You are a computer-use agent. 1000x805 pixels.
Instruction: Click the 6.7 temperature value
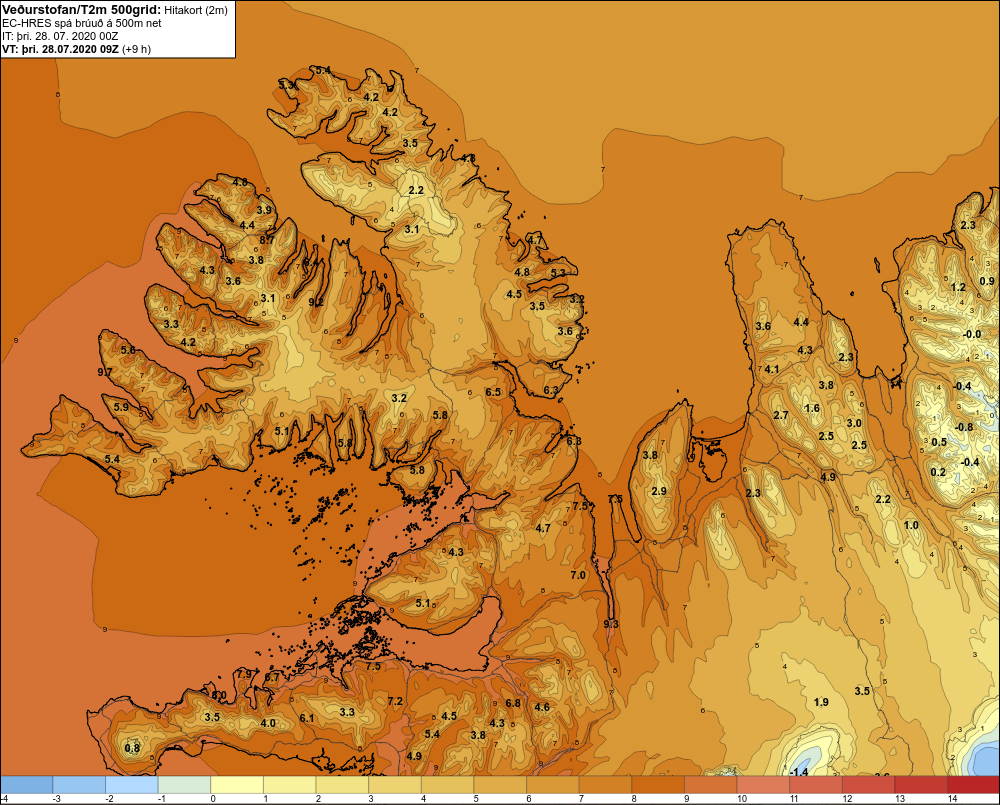click(272, 677)
